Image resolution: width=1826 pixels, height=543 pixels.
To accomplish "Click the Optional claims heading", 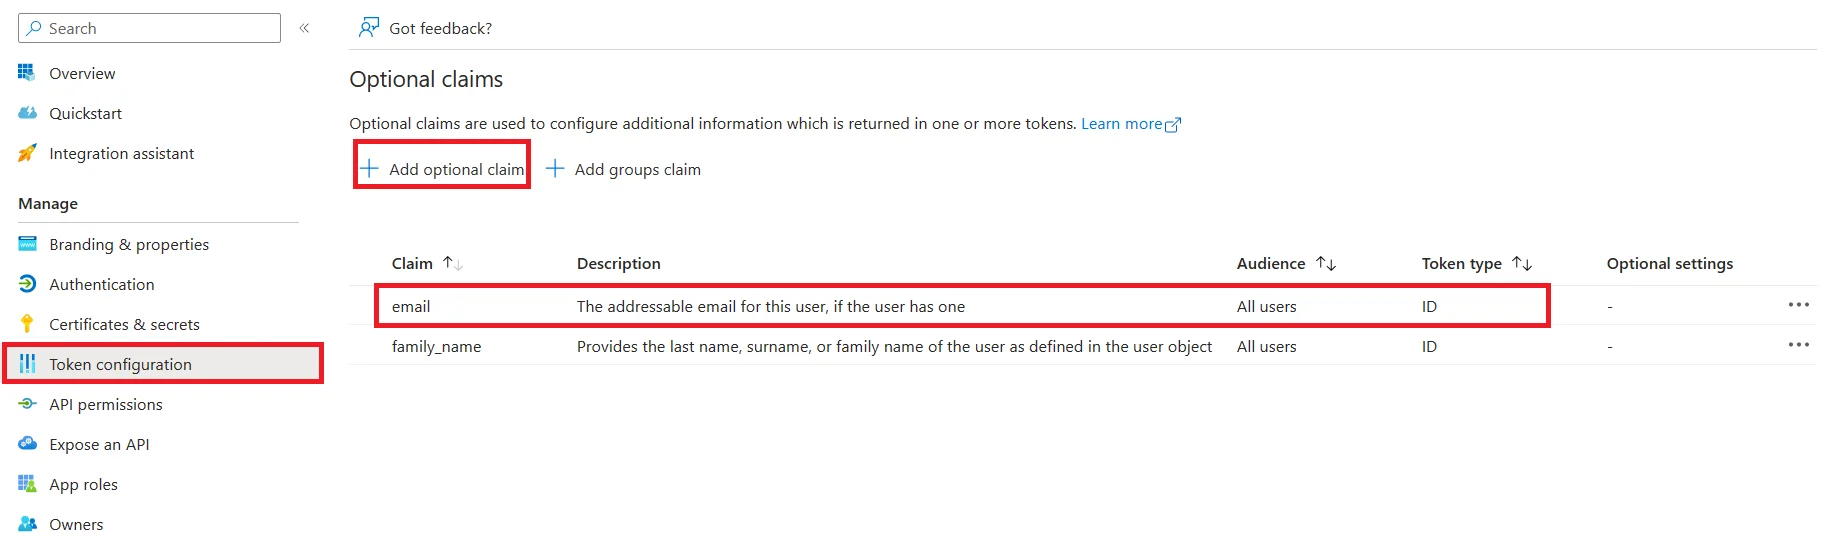I will point(426,79).
